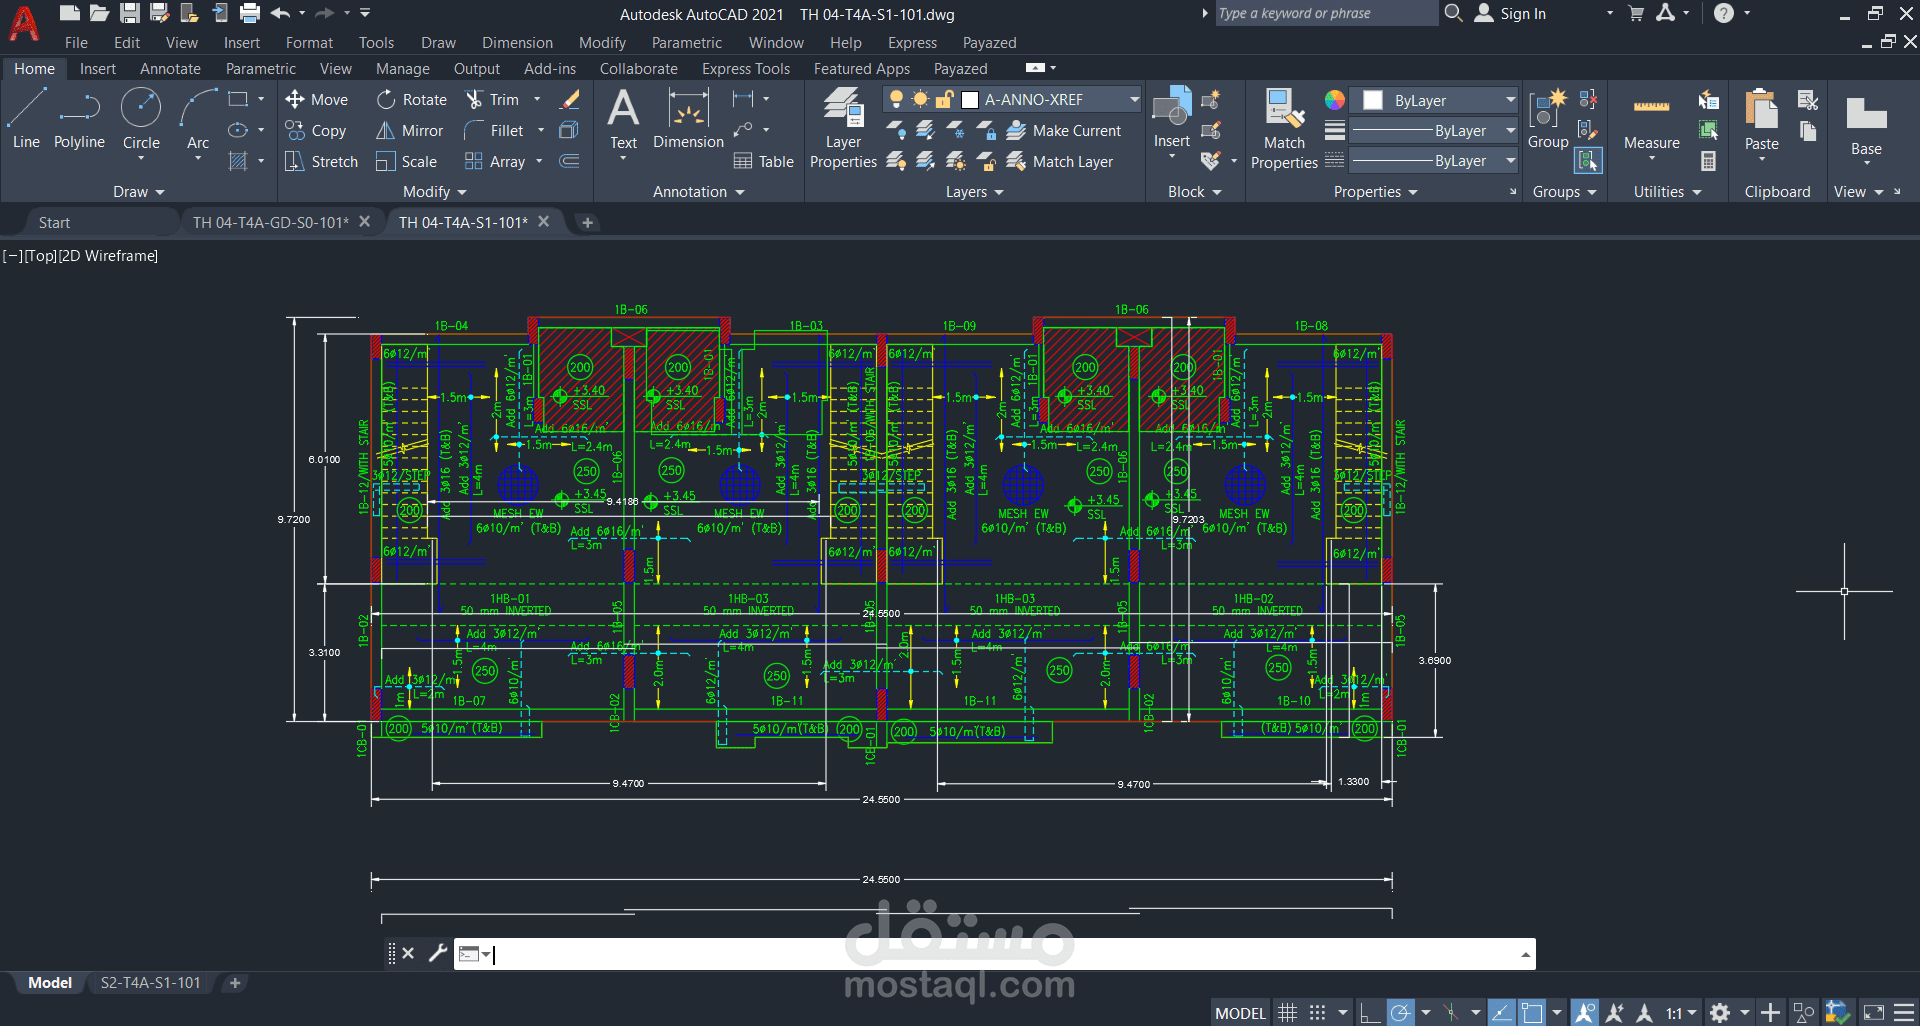The height and width of the screenshot is (1026, 1920).
Task: Select the Arc tool
Action: (198, 119)
